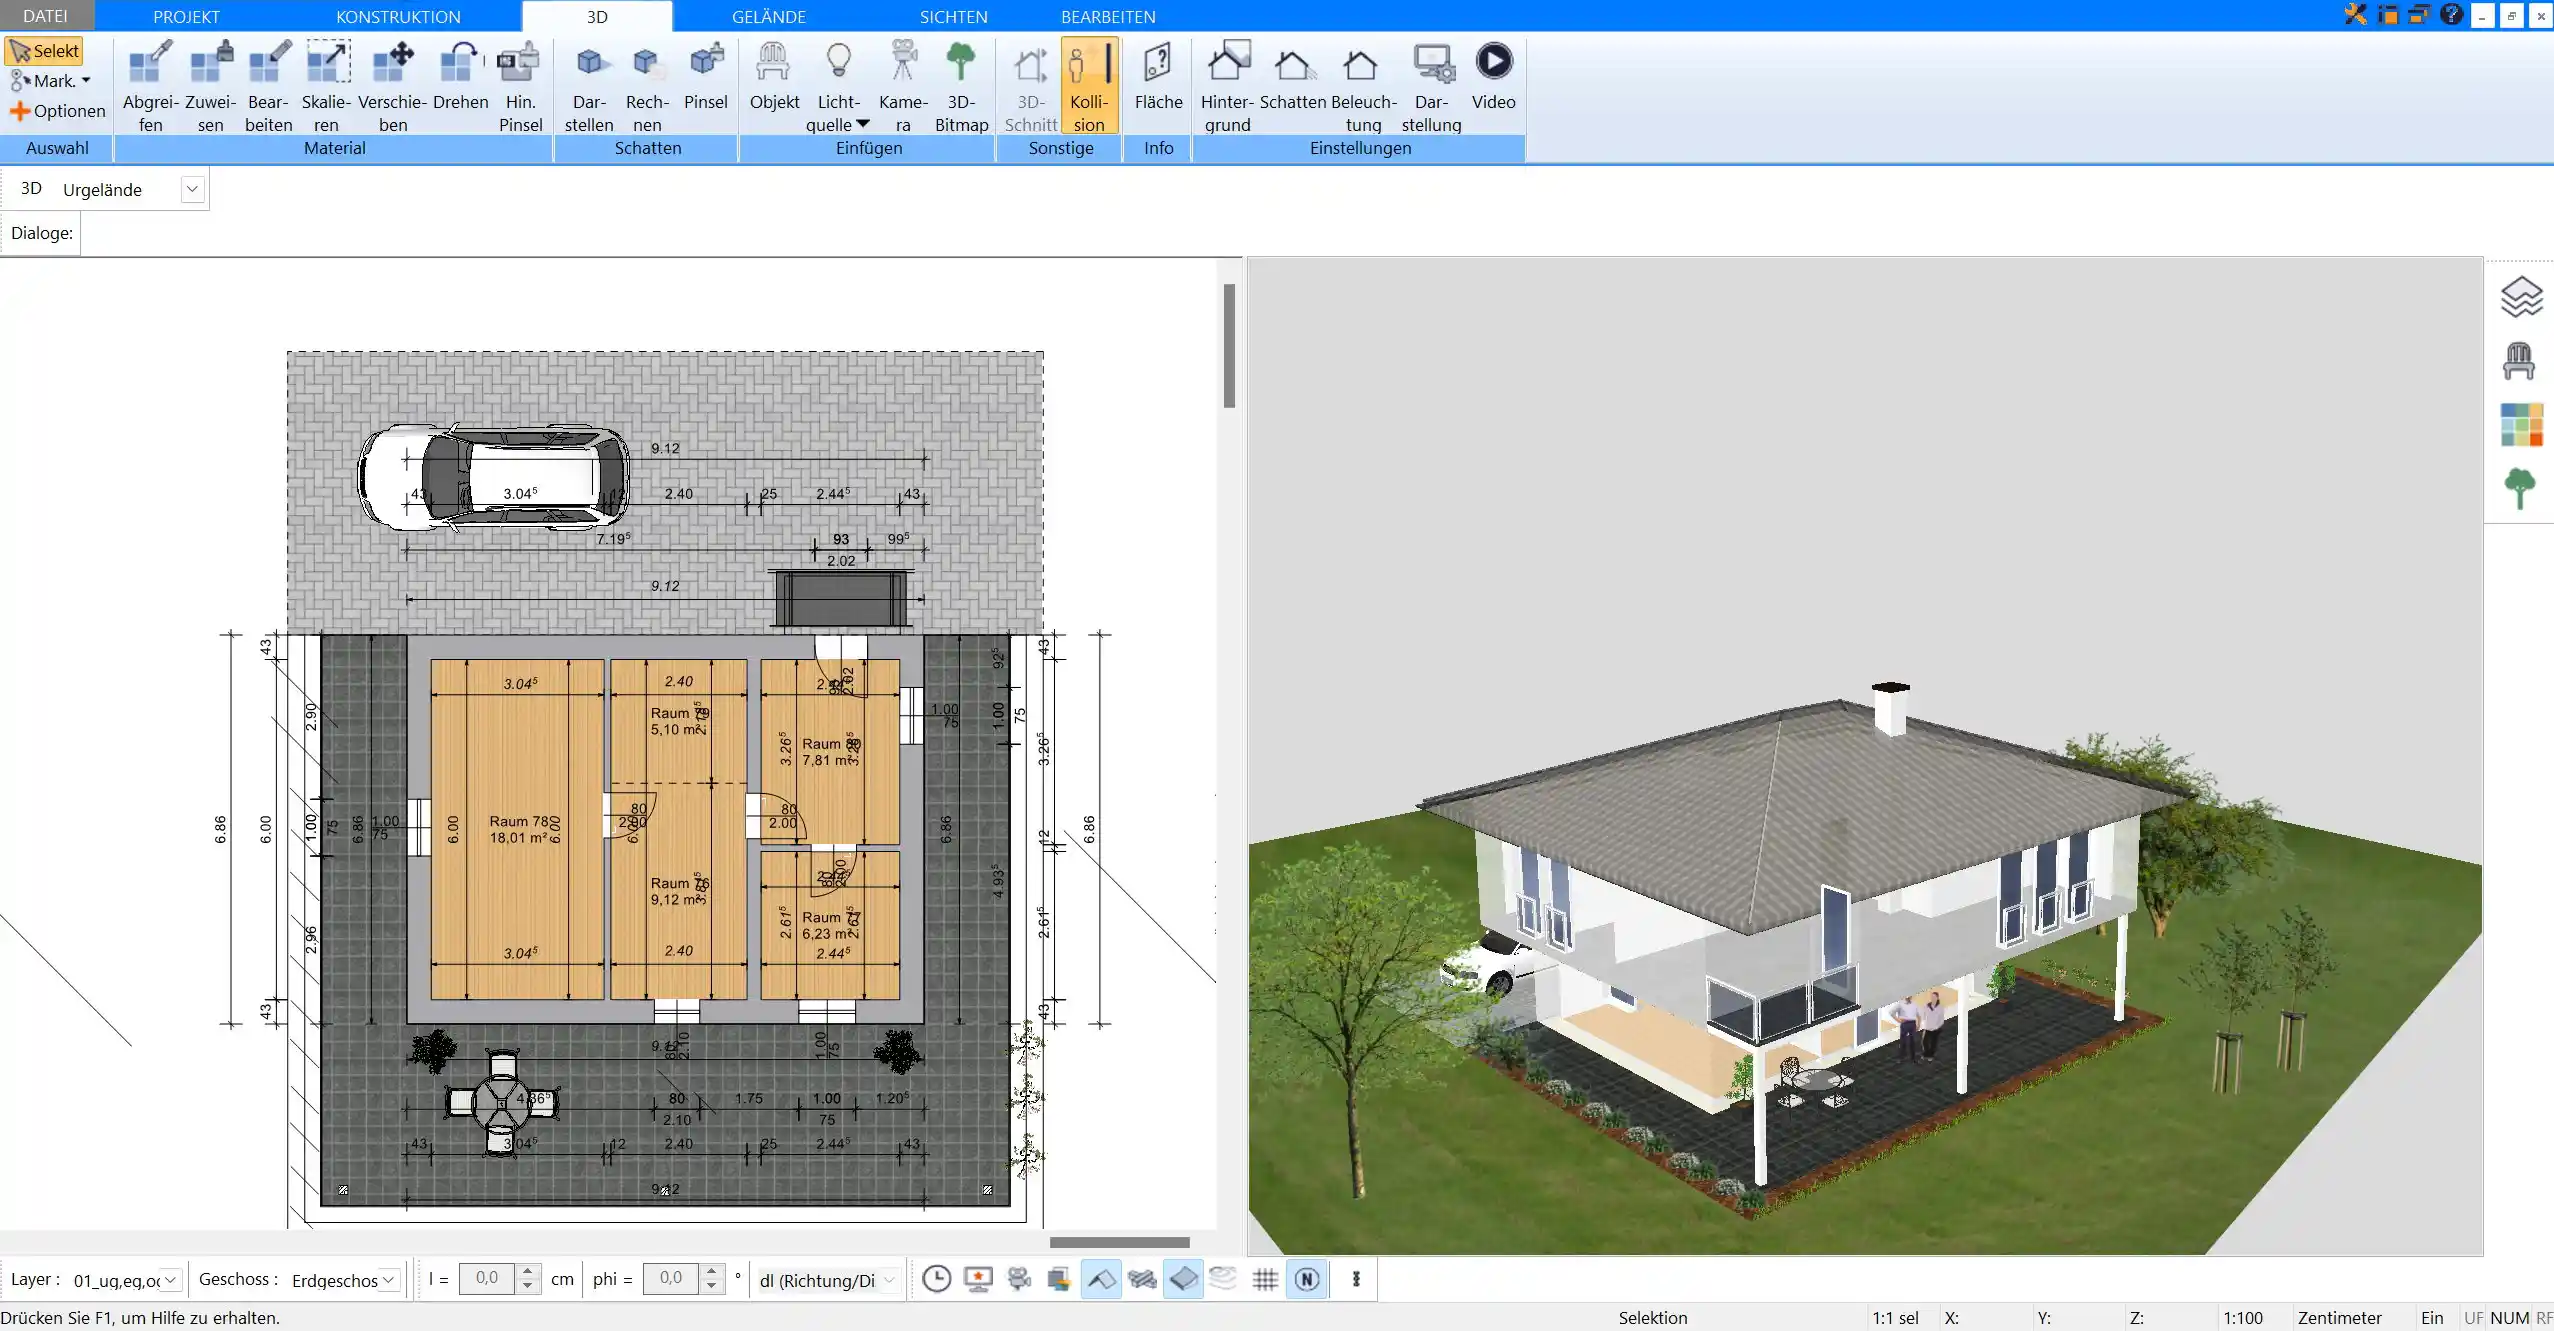Toggle the roof display button
The width and height of the screenshot is (2554, 1331).
1101,1279
